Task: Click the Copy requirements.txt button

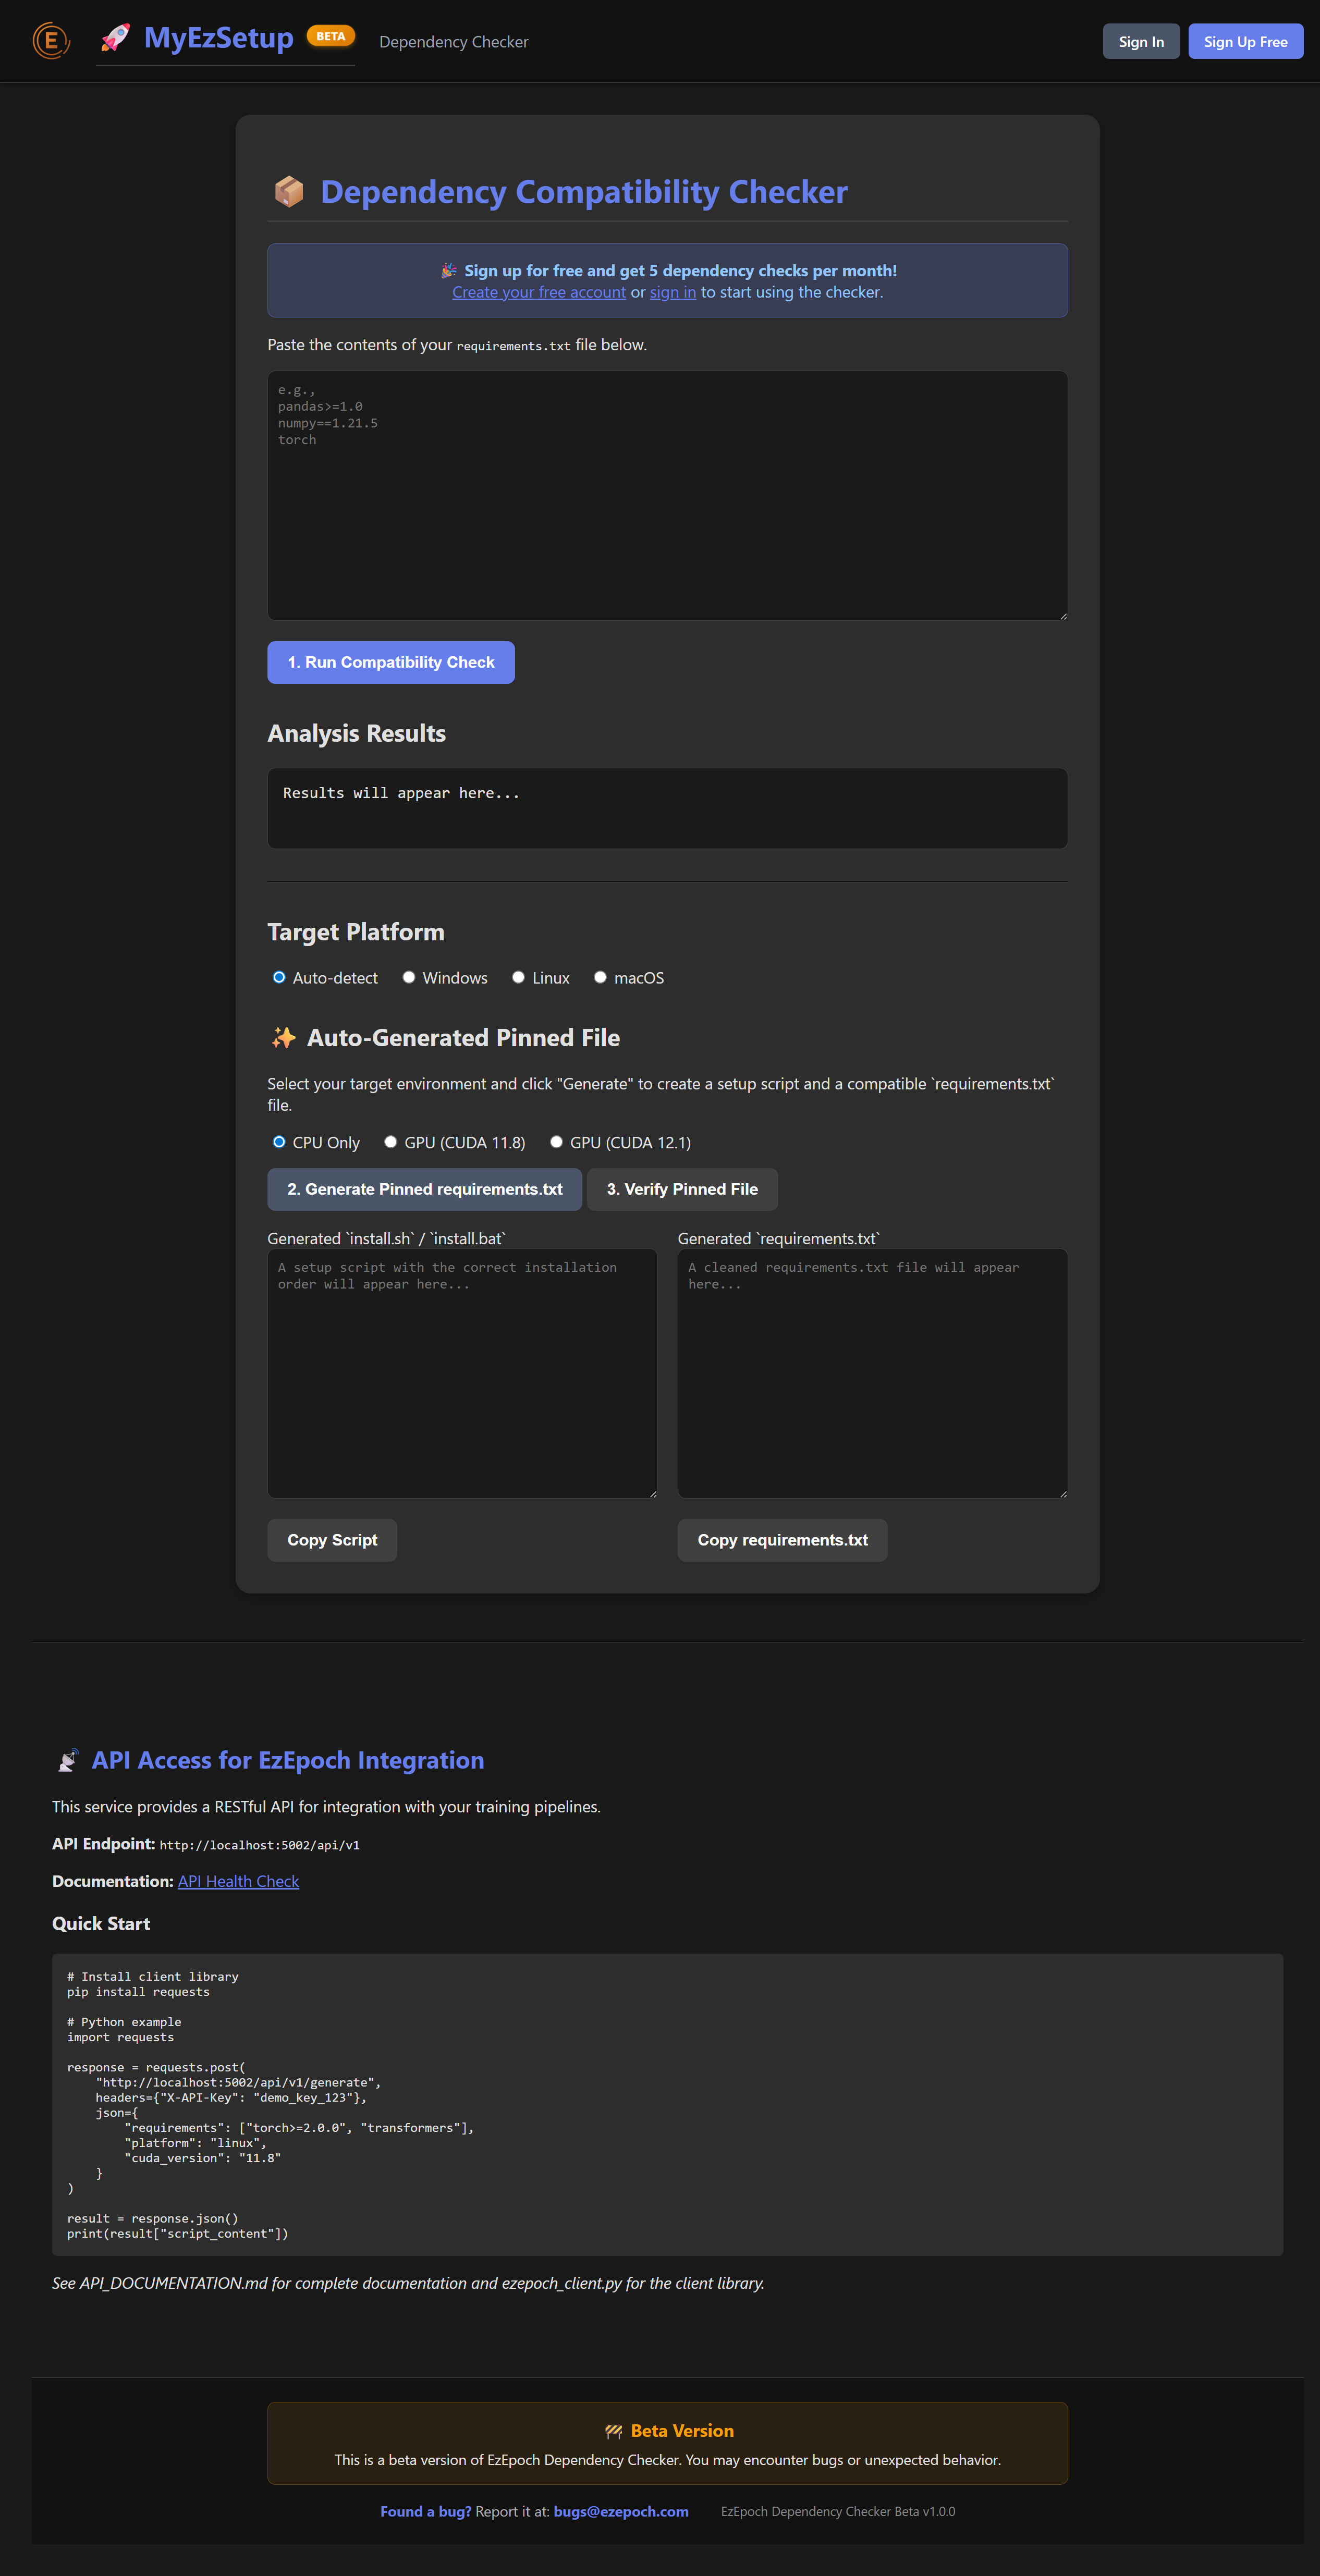Action: (782, 1540)
